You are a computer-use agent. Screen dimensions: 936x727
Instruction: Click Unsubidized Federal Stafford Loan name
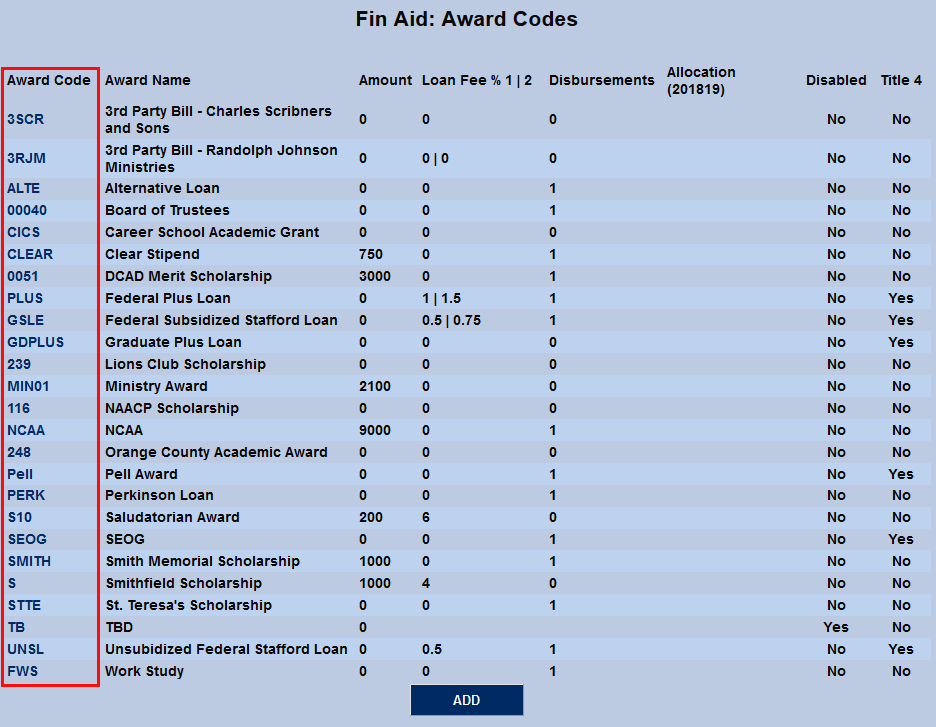pyautogui.click(x=226, y=649)
